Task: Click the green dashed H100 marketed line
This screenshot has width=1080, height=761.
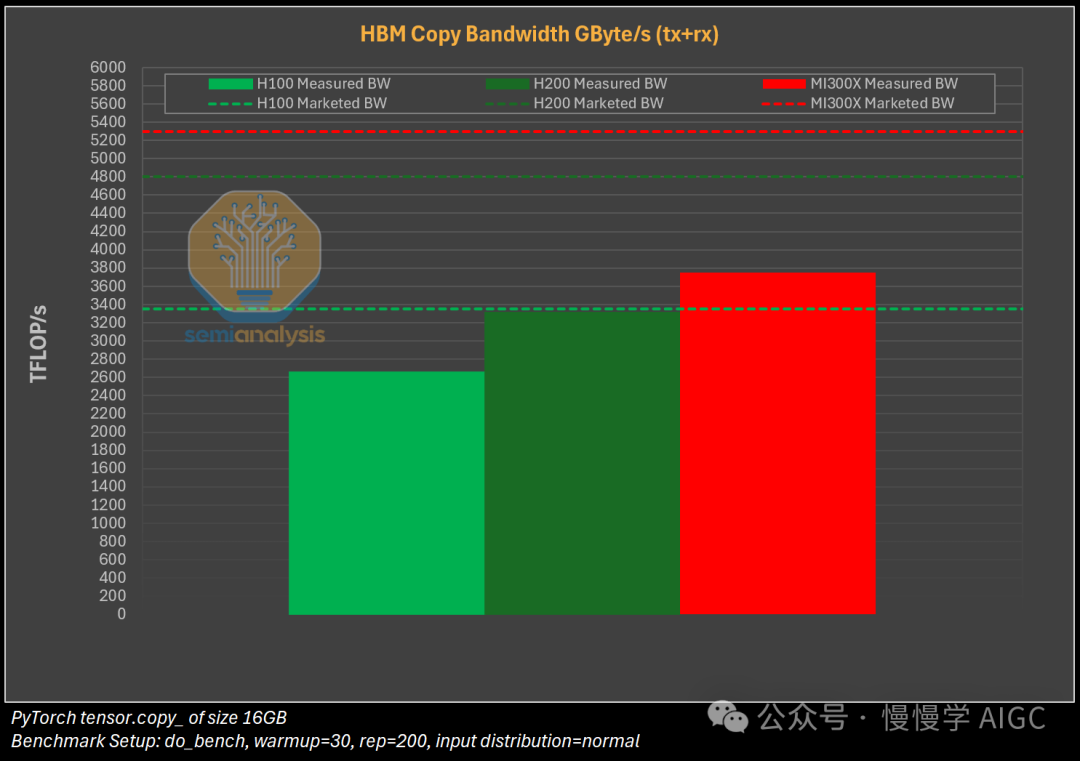Action: point(582,309)
